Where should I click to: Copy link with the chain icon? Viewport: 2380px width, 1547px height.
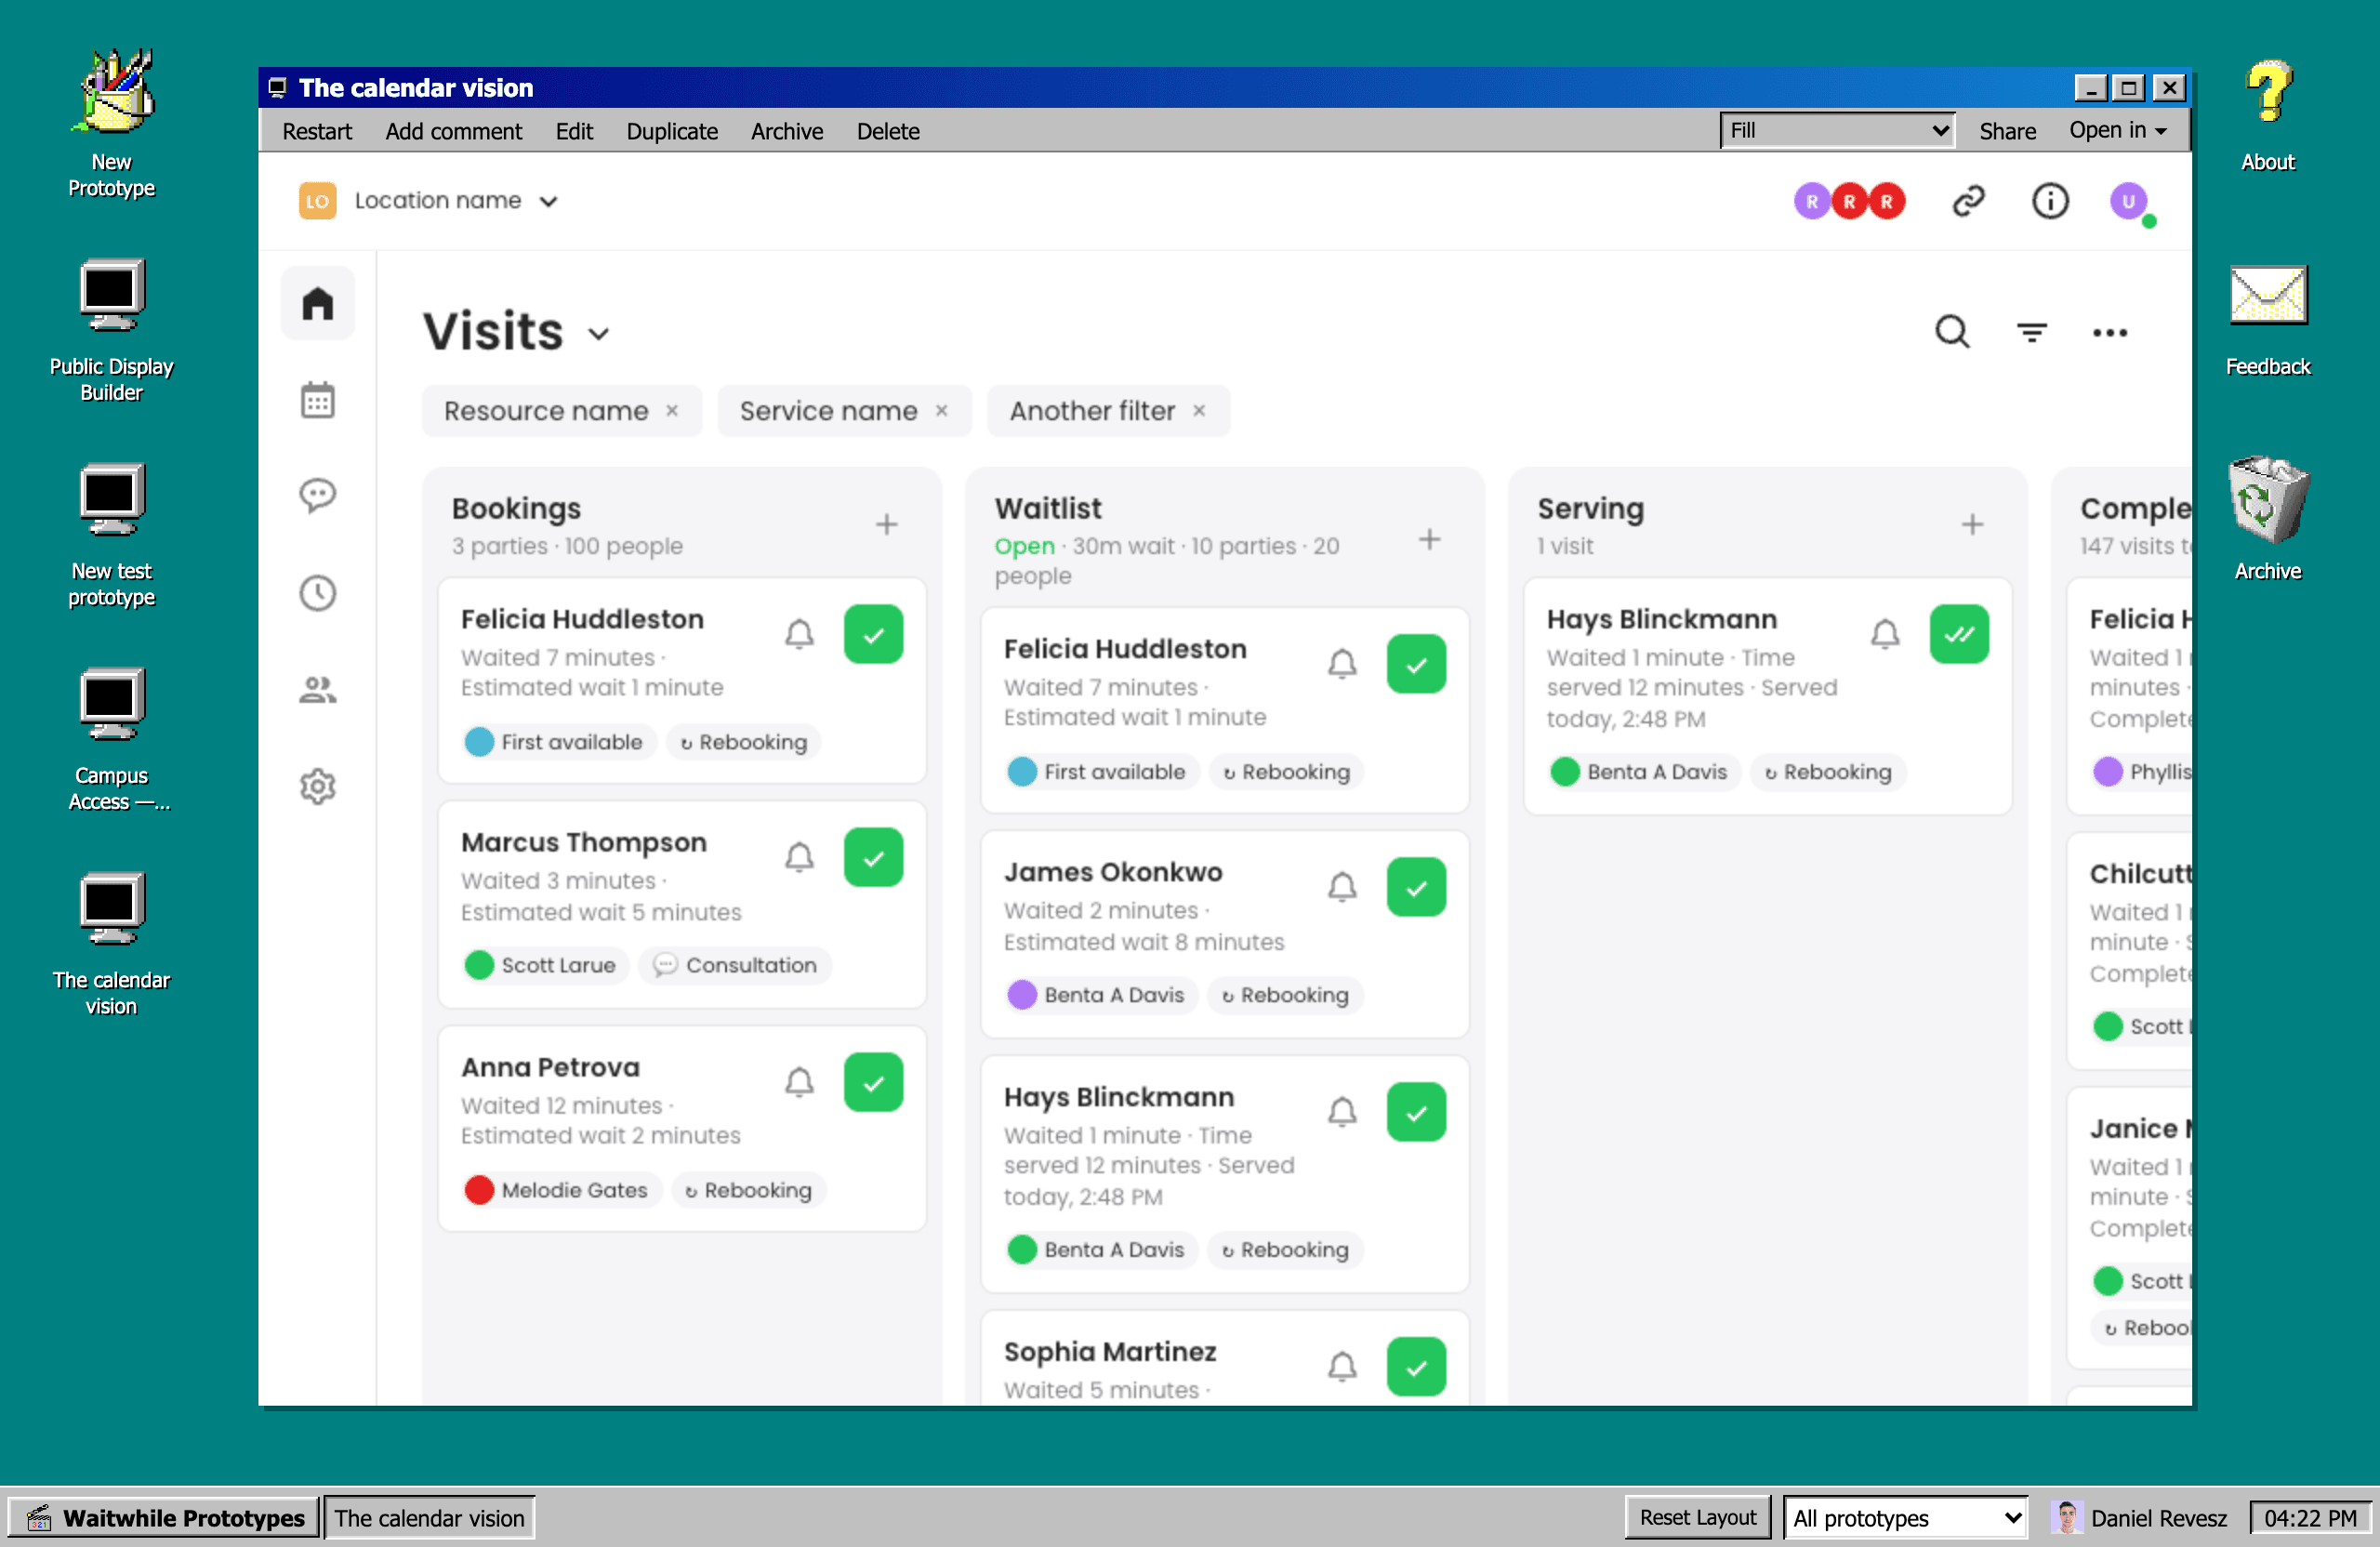click(x=1967, y=201)
